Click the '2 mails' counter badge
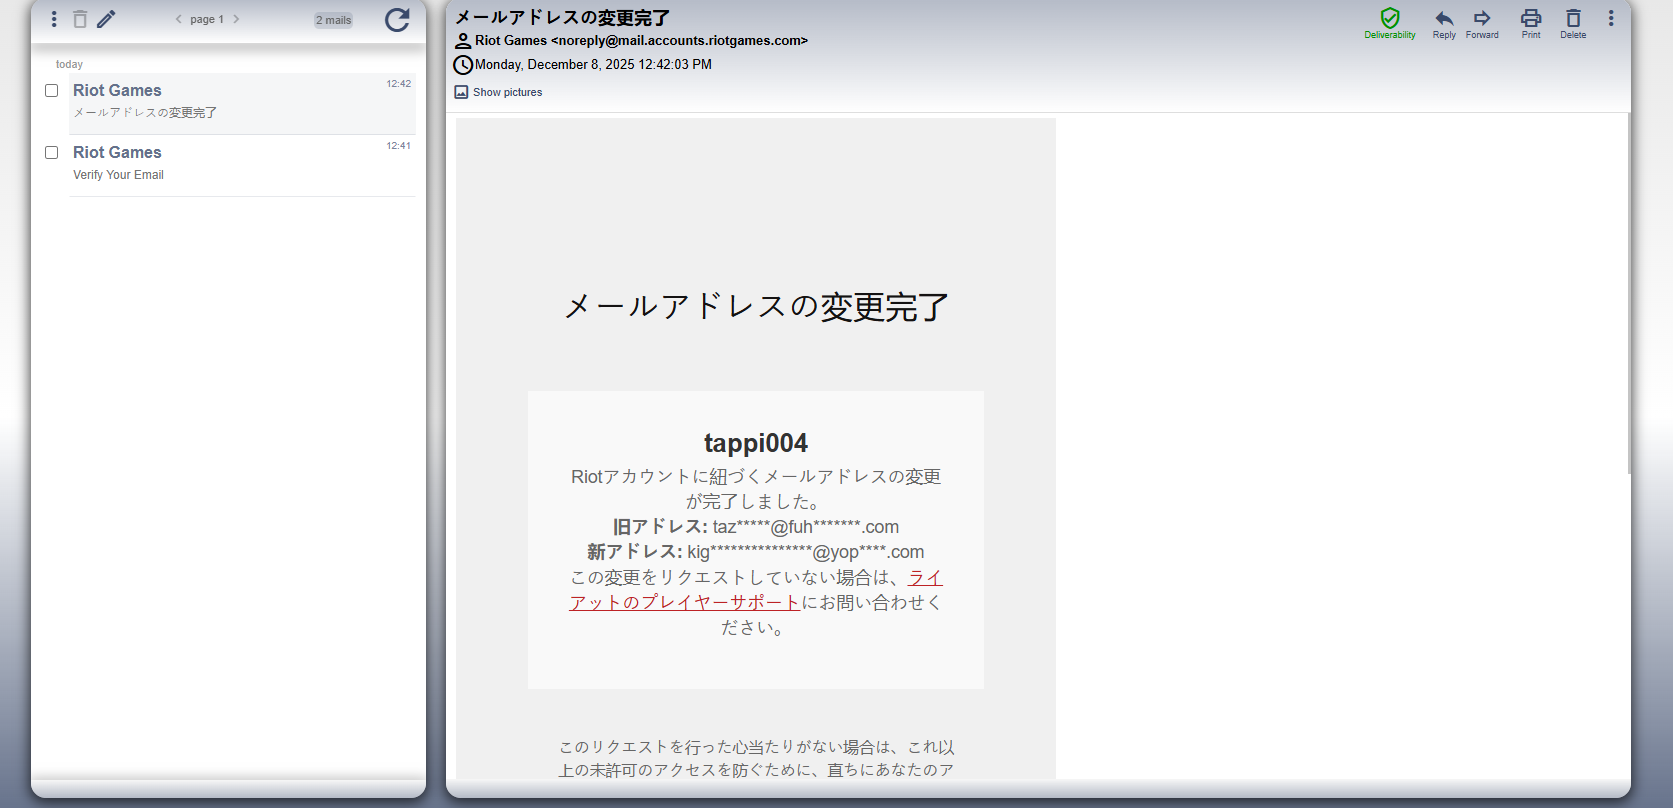 pyautogui.click(x=334, y=20)
